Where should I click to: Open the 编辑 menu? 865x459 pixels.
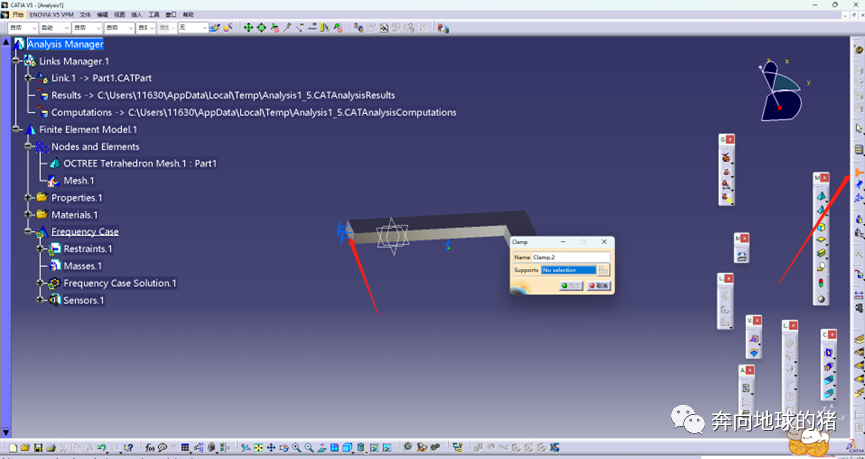point(102,14)
